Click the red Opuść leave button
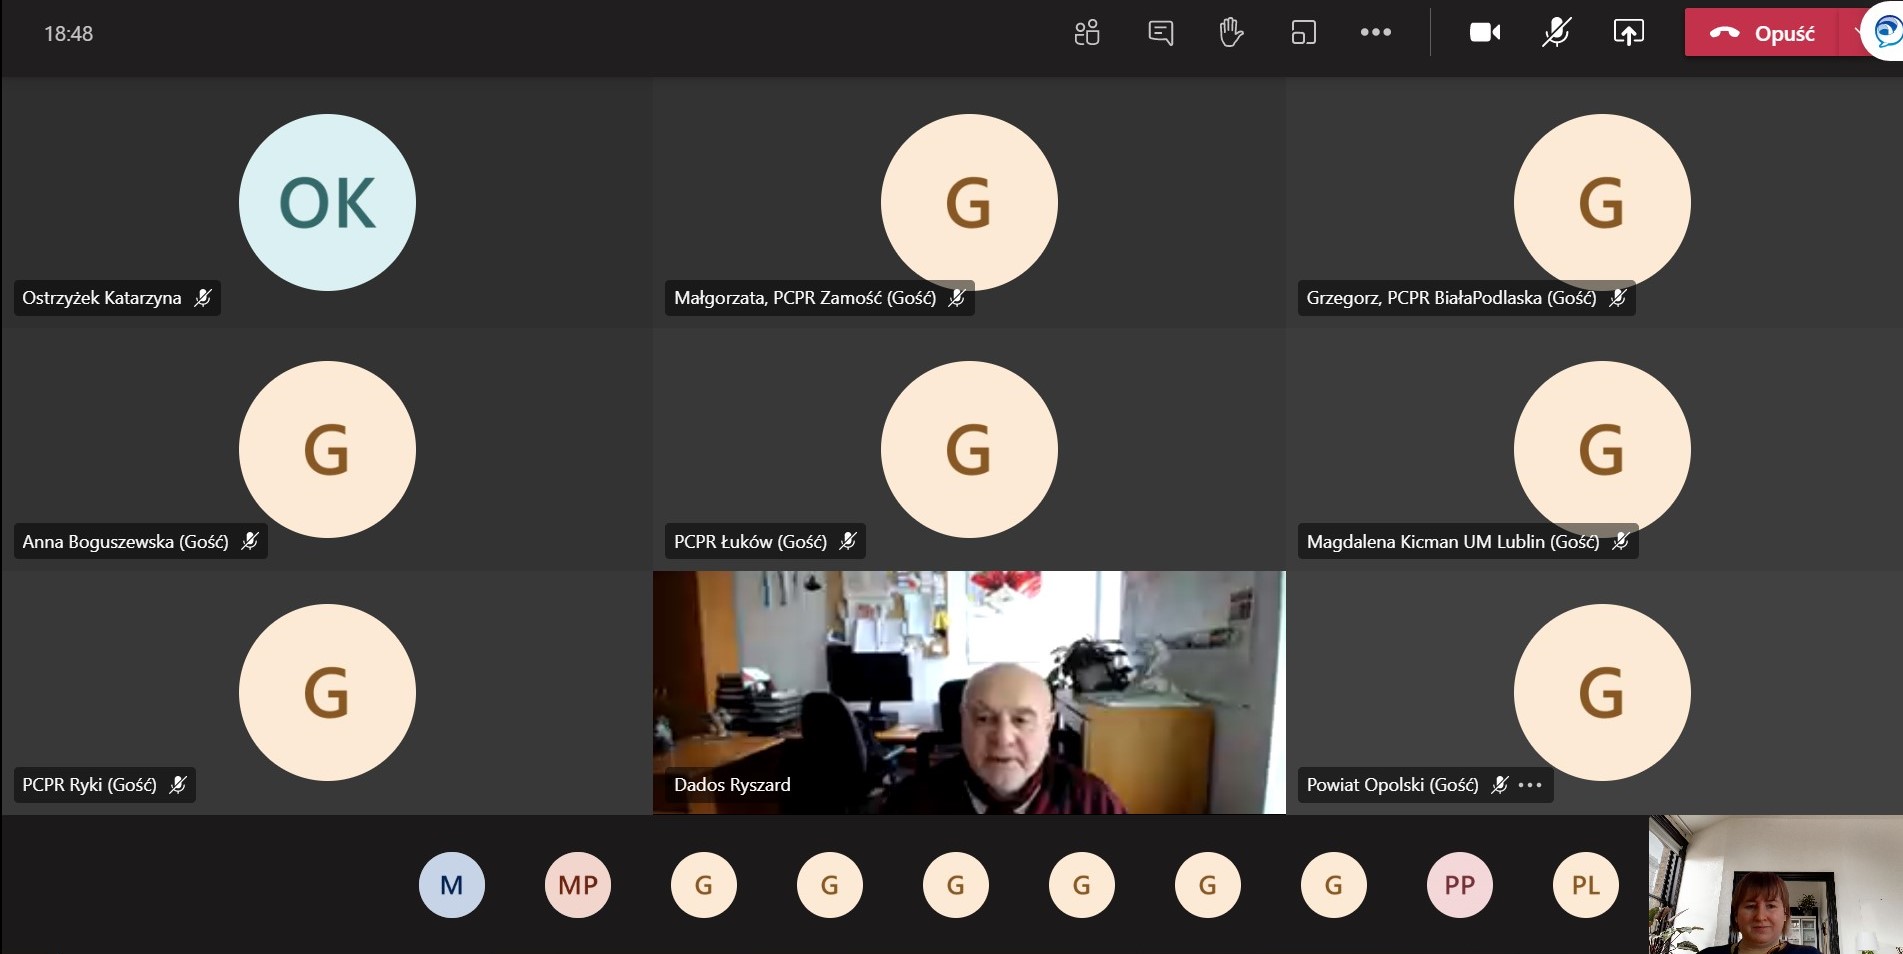Image resolution: width=1903 pixels, height=954 pixels. 1763,33
